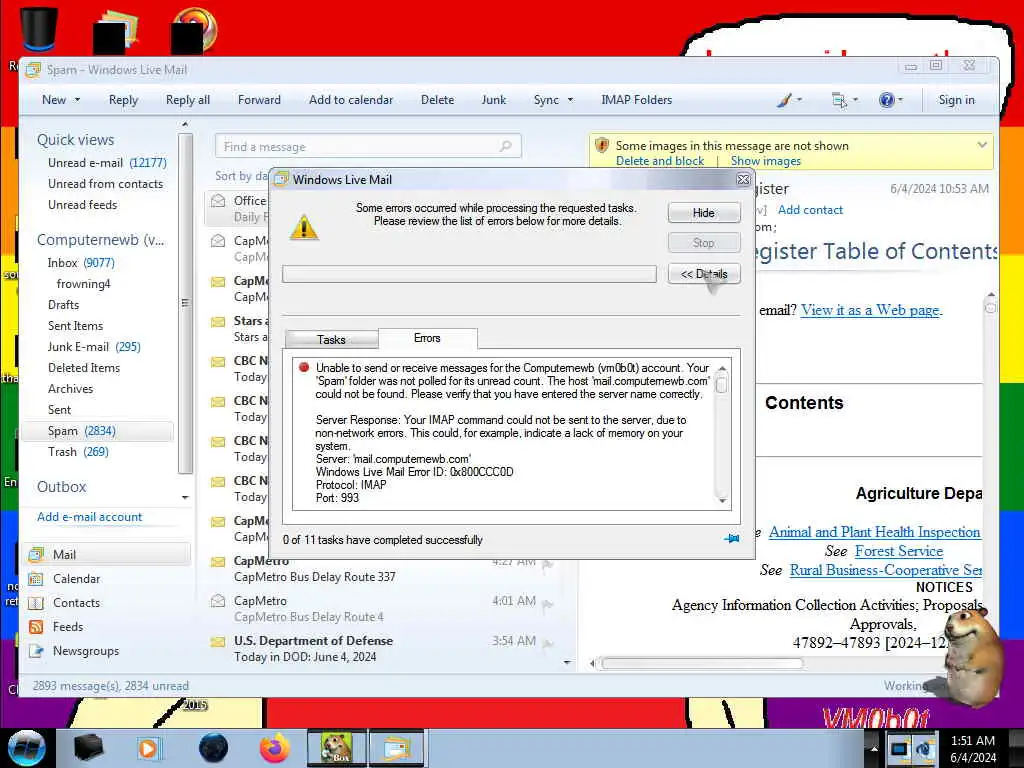Viewport: 1024px width, 768px height.
Task: Click Delete in the toolbar
Action: click(438, 100)
